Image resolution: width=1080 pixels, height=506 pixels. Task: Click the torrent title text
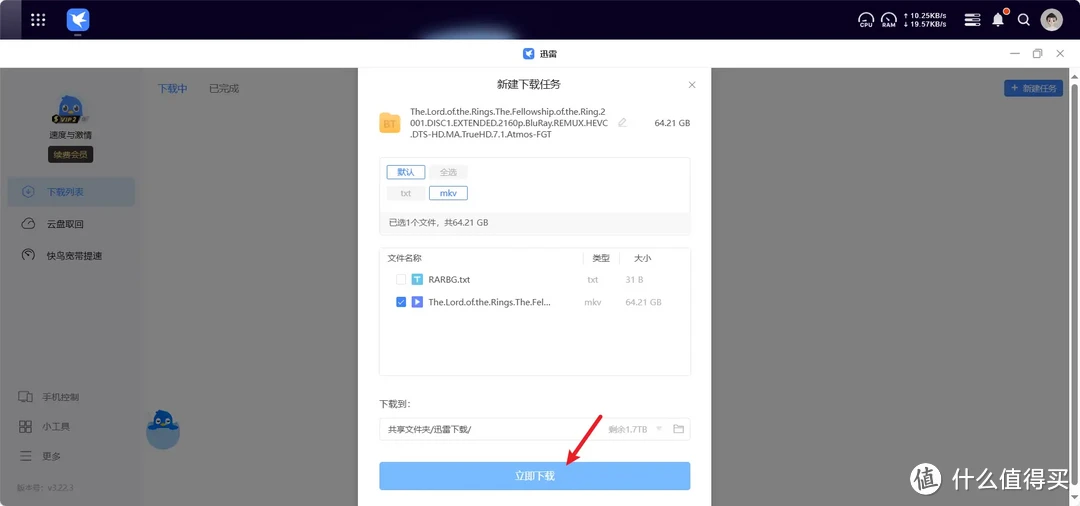[x=509, y=123]
